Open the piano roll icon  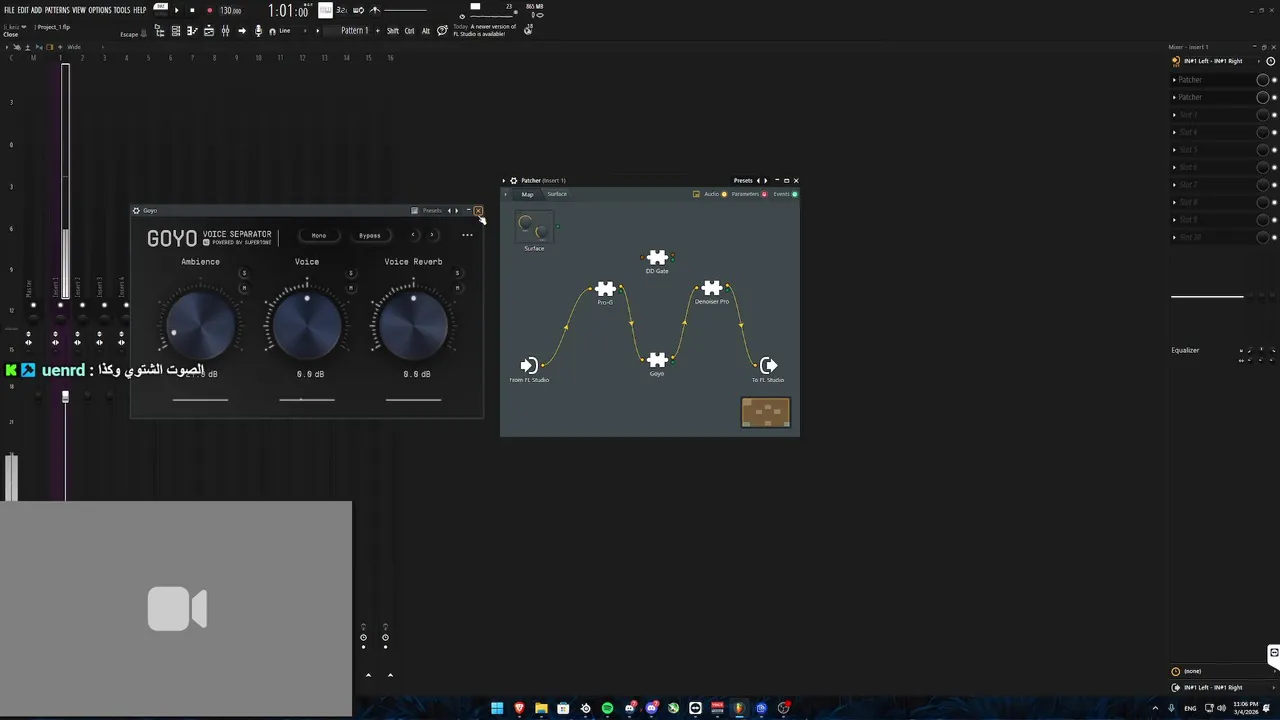coord(192,31)
